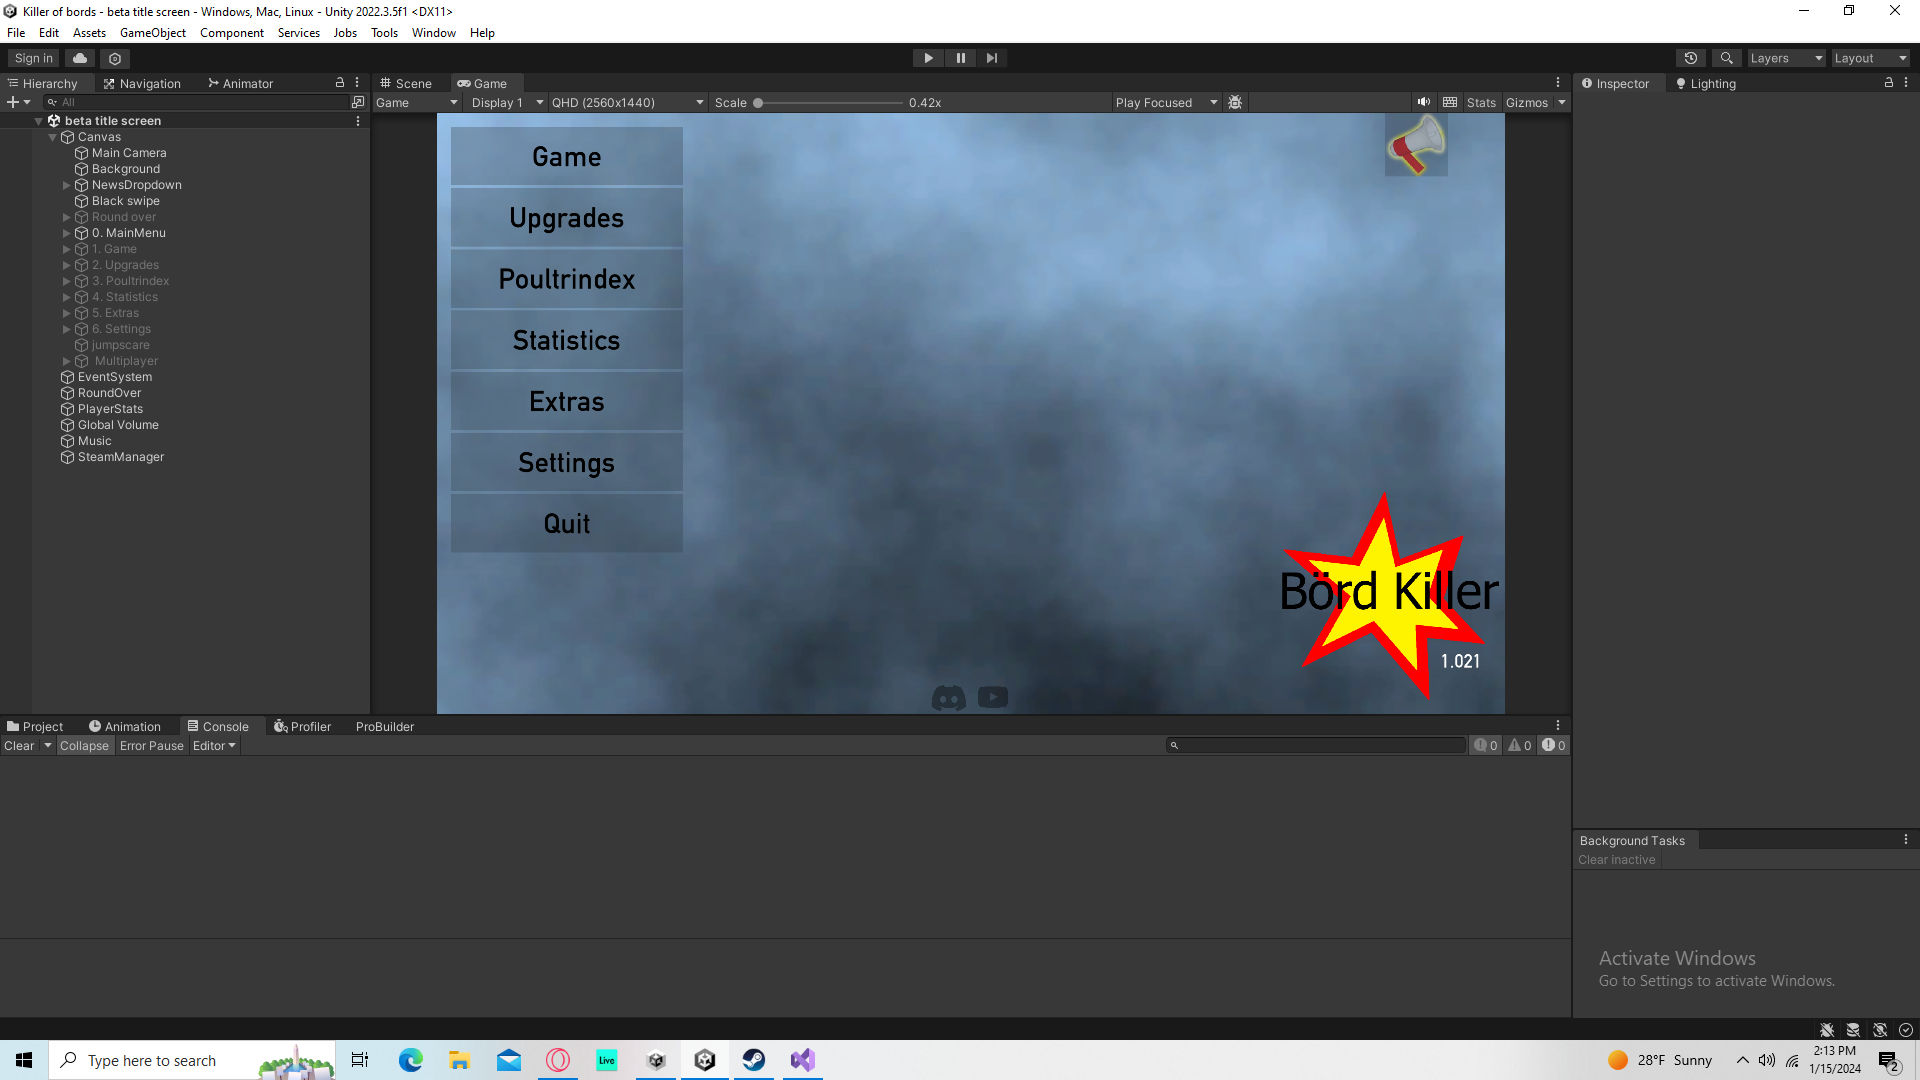This screenshot has height=1080, width=1920.
Task: Toggle the Stats overlay button
Action: 1481,102
